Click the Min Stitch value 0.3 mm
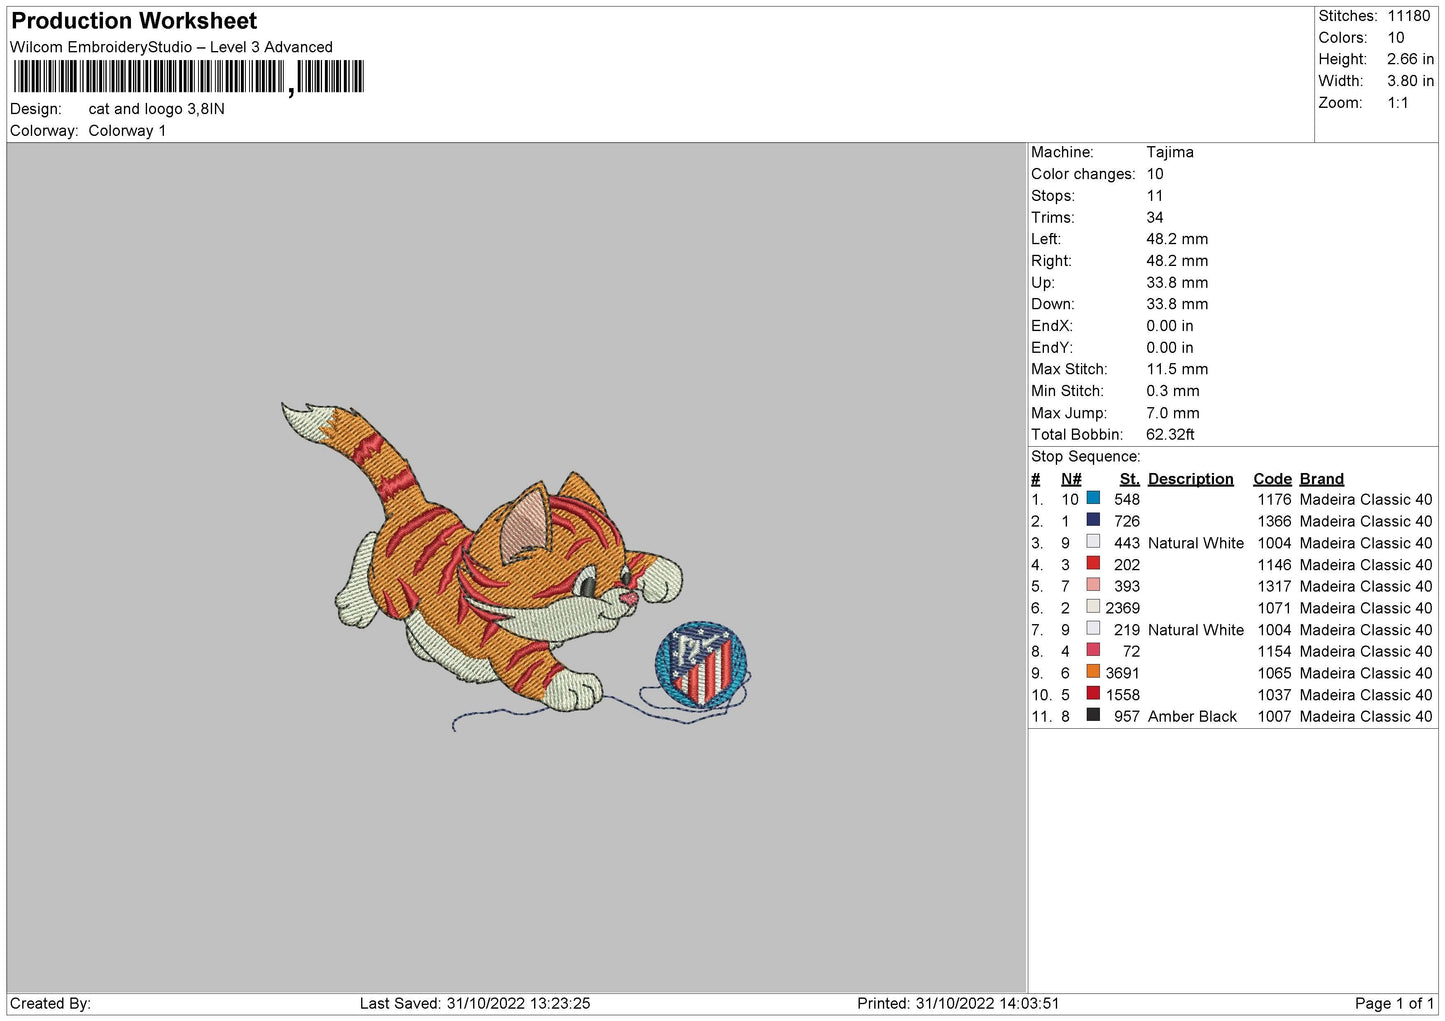Image resolution: width=1445 pixels, height=1021 pixels. pyautogui.click(x=1173, y=391)
